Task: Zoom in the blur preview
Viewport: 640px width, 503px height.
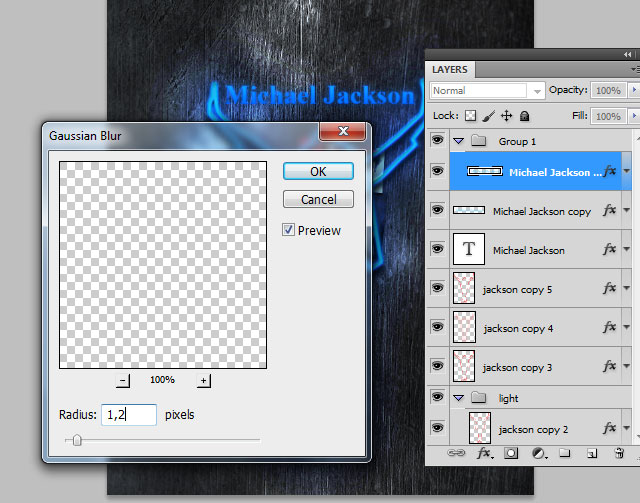Action: click(x=204, y=381)
